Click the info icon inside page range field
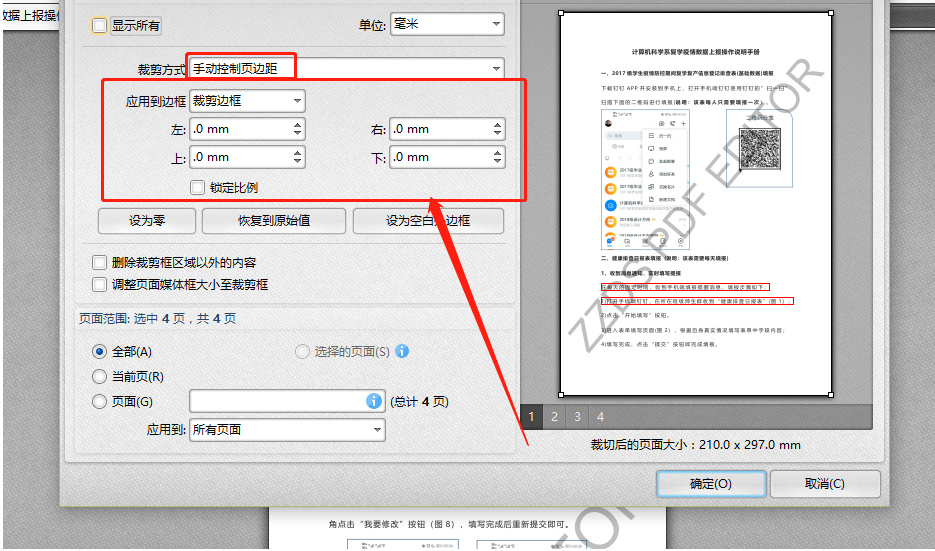 tap(373, 401)
